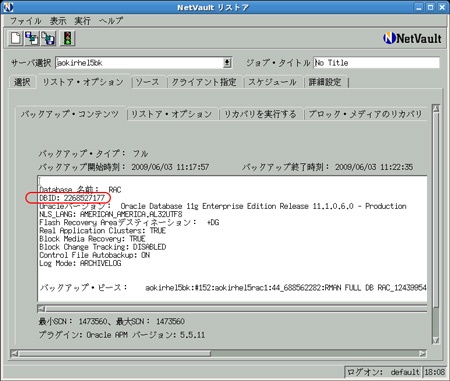Open the リカバリを実行する tab
Viewport: 450px width, 381px height.
260,114
